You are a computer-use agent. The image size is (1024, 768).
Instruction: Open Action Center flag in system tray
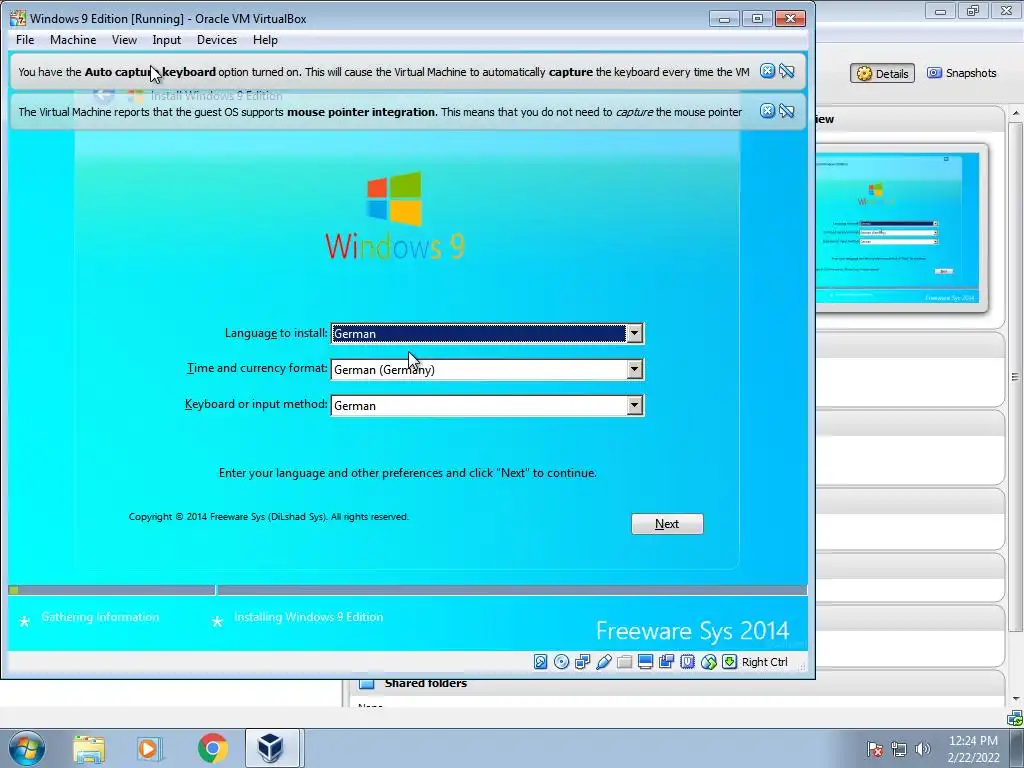(x=875, y=749)
